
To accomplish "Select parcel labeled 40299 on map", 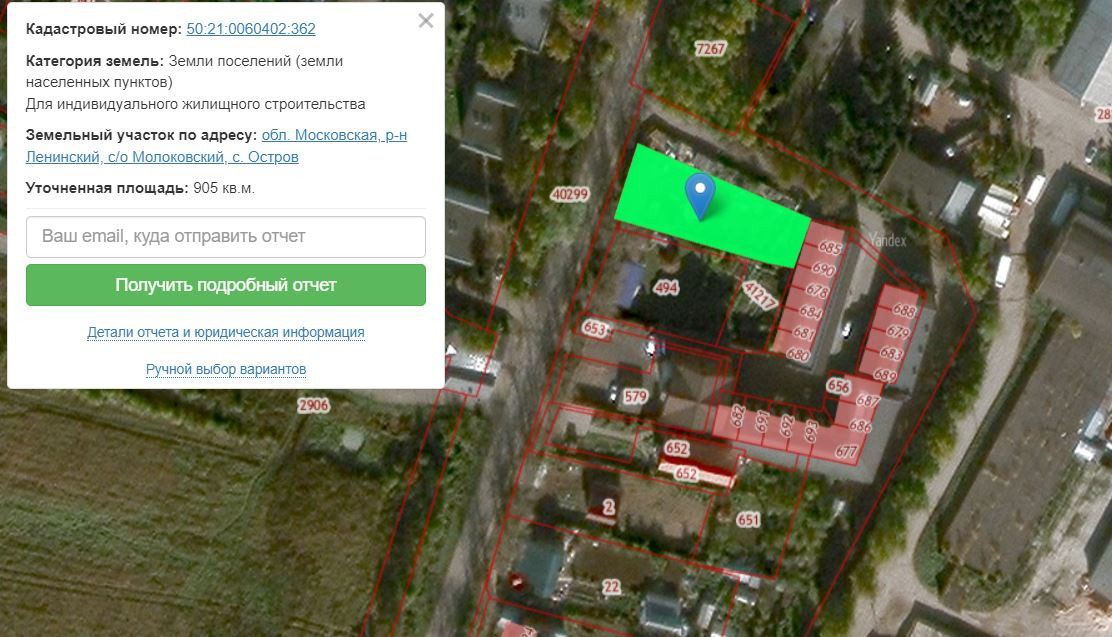I will pos(569,194).
